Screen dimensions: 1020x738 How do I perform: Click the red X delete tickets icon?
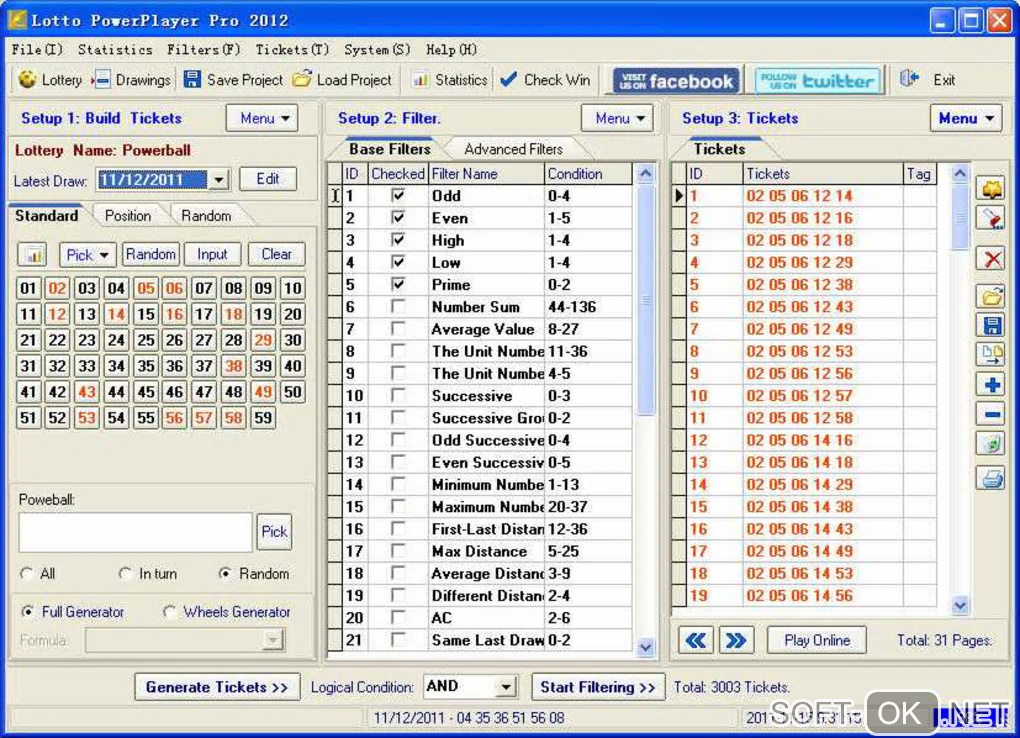tap(991, 260)
